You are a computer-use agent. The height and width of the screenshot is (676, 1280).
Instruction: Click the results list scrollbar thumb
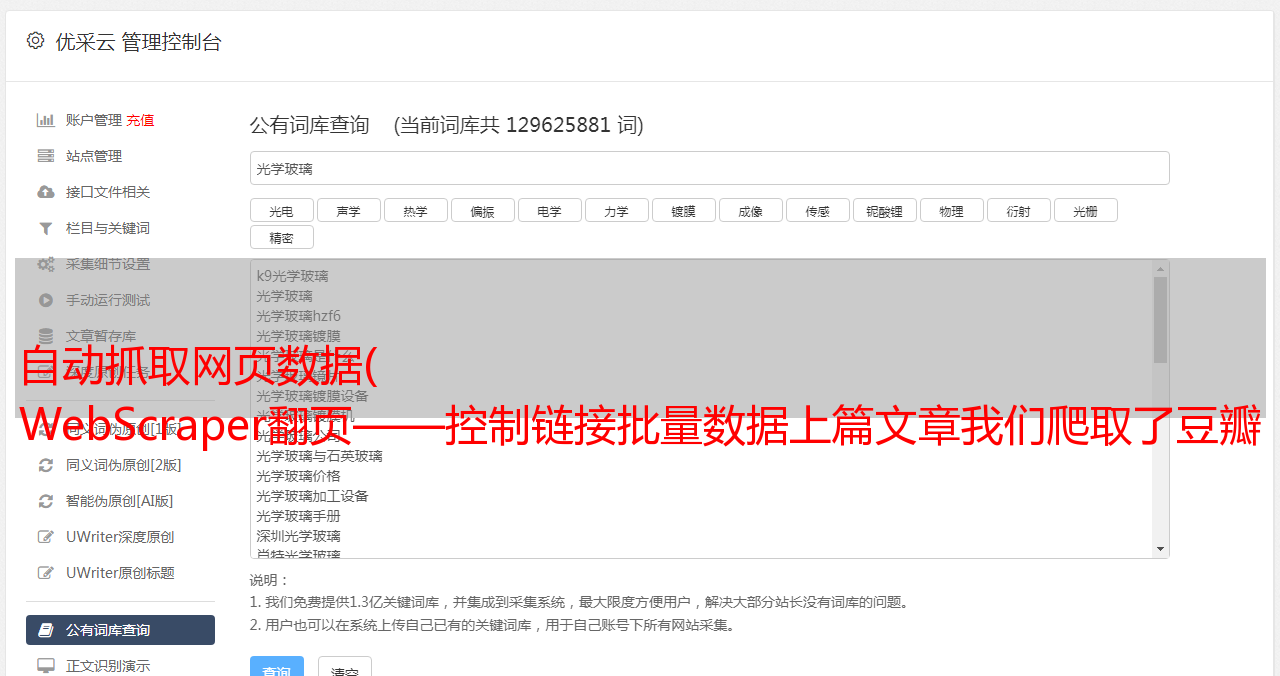click(1160, 319)
